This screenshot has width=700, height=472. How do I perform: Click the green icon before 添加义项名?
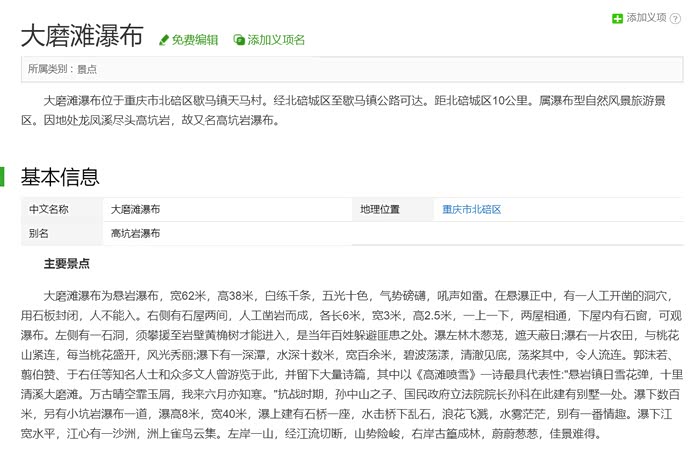tap(239, 40)
